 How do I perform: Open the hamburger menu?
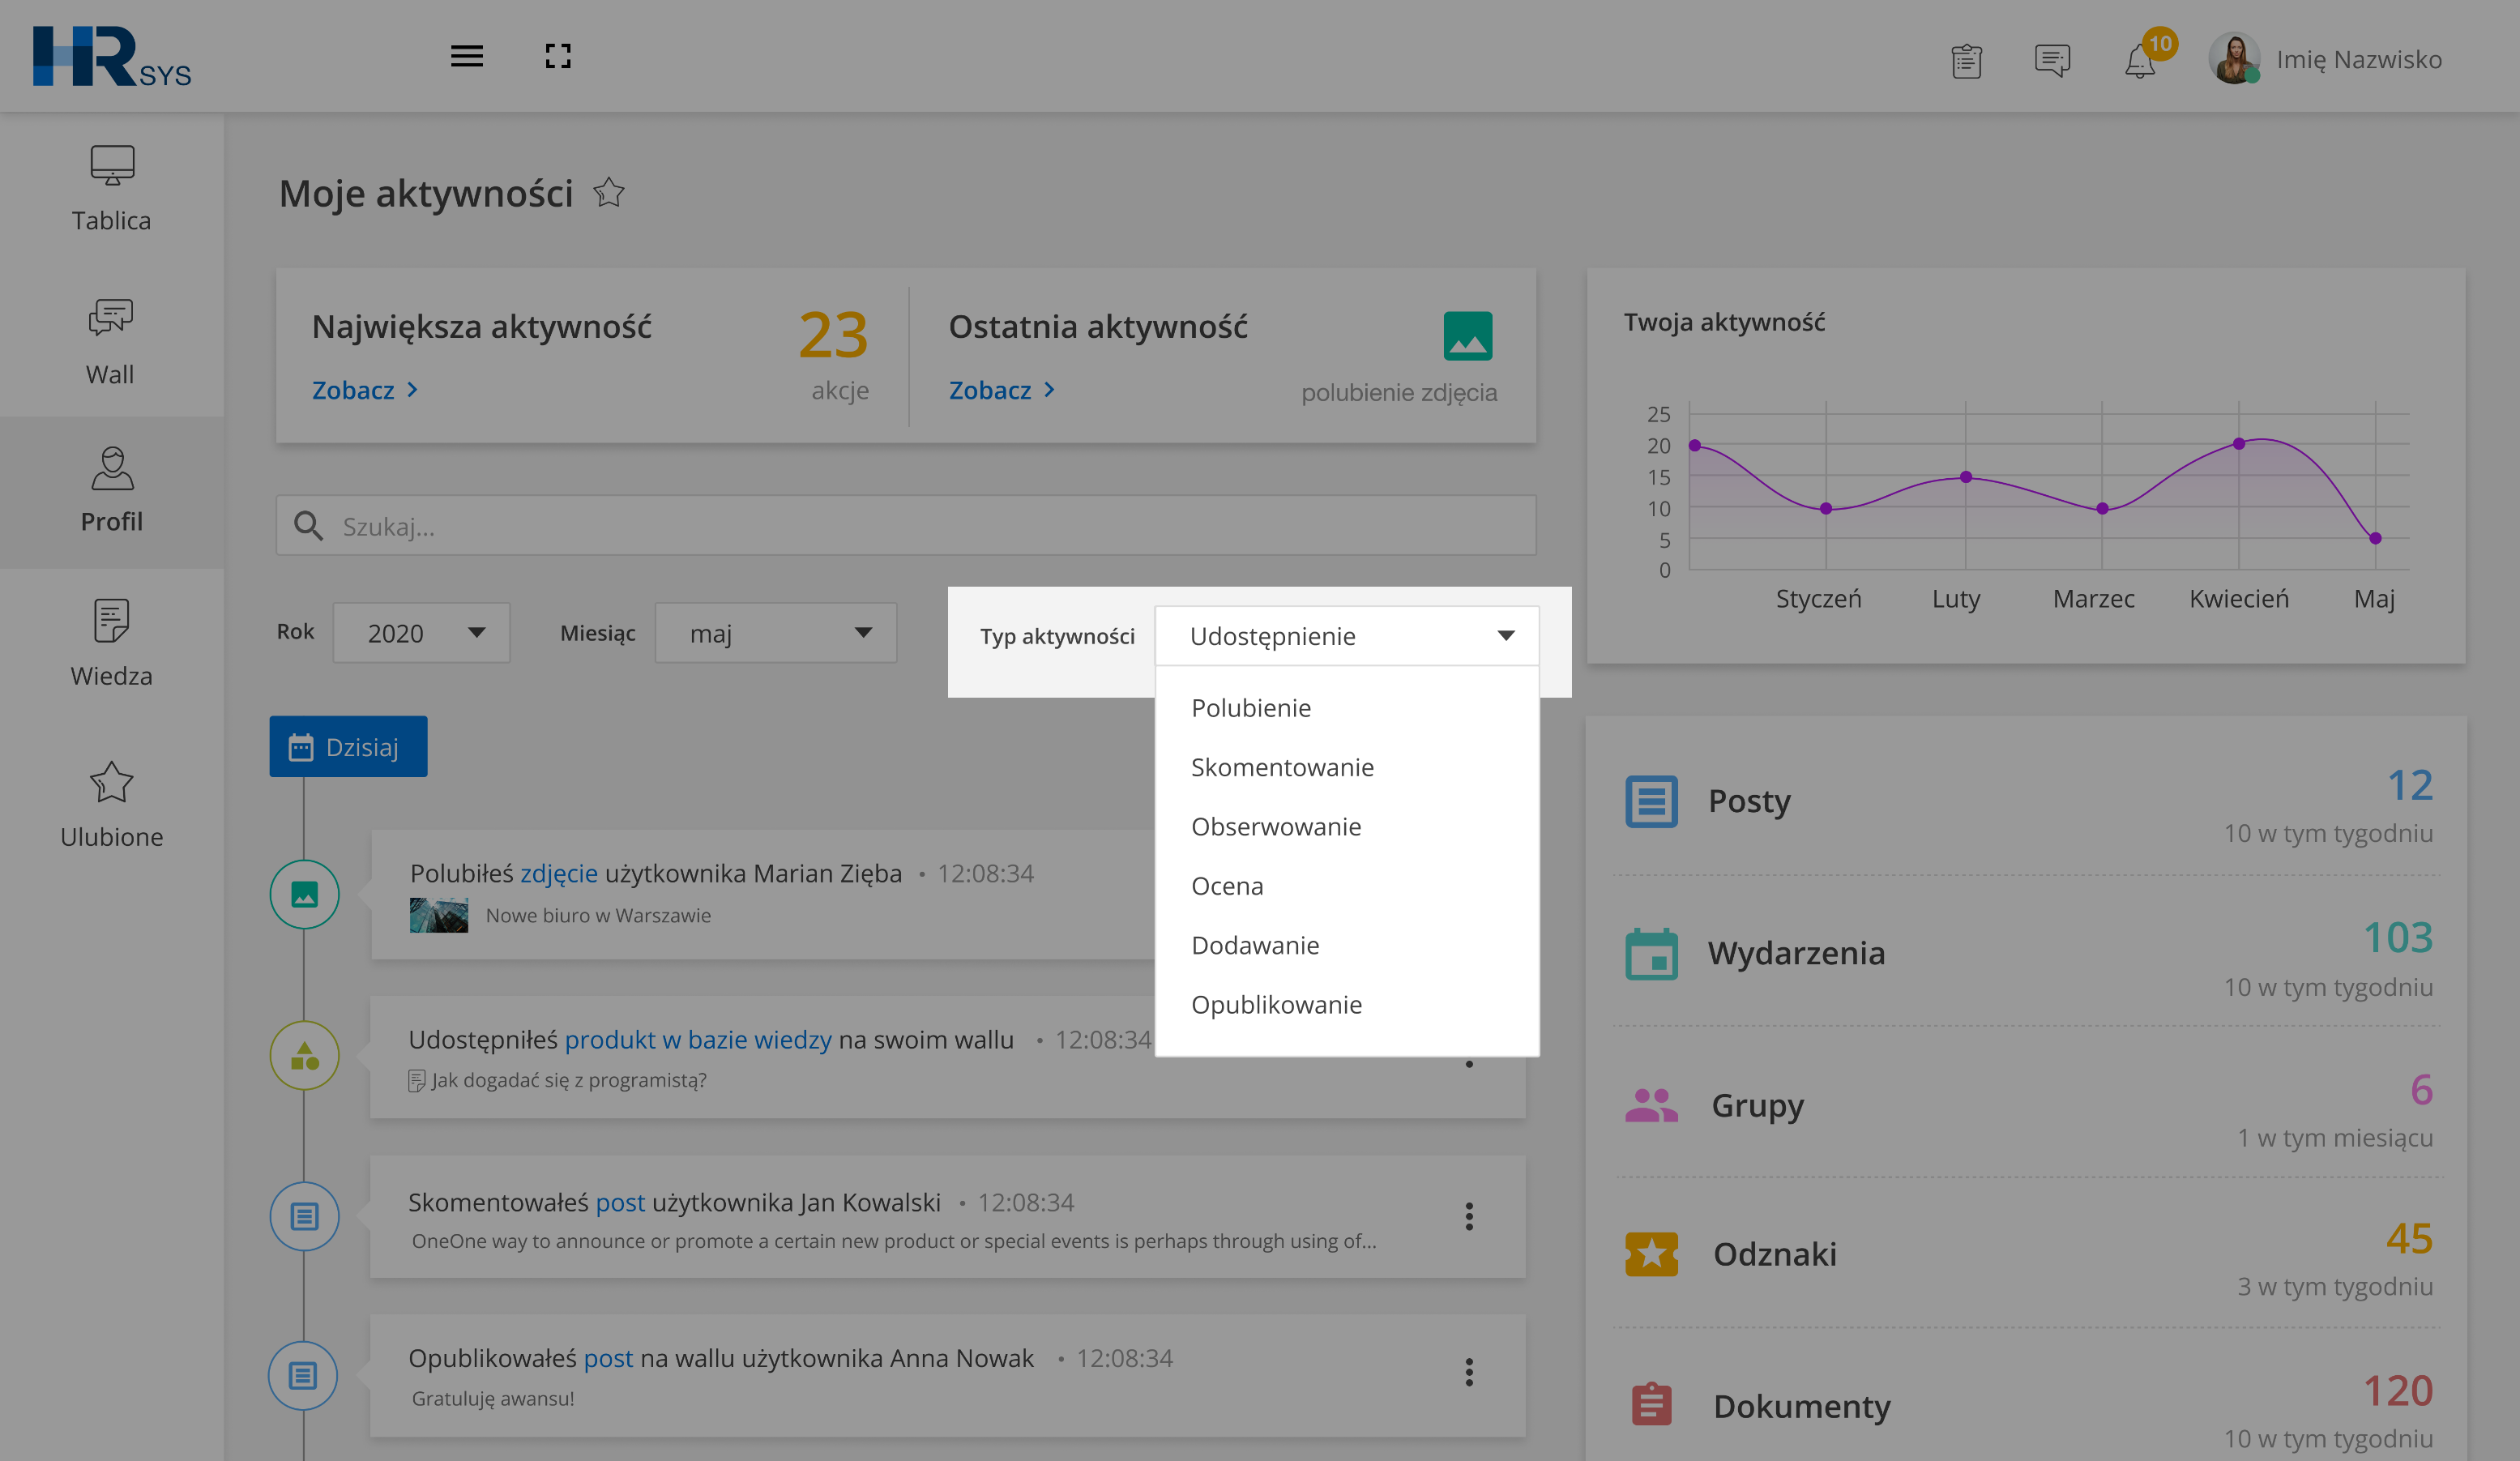point(466,57)
